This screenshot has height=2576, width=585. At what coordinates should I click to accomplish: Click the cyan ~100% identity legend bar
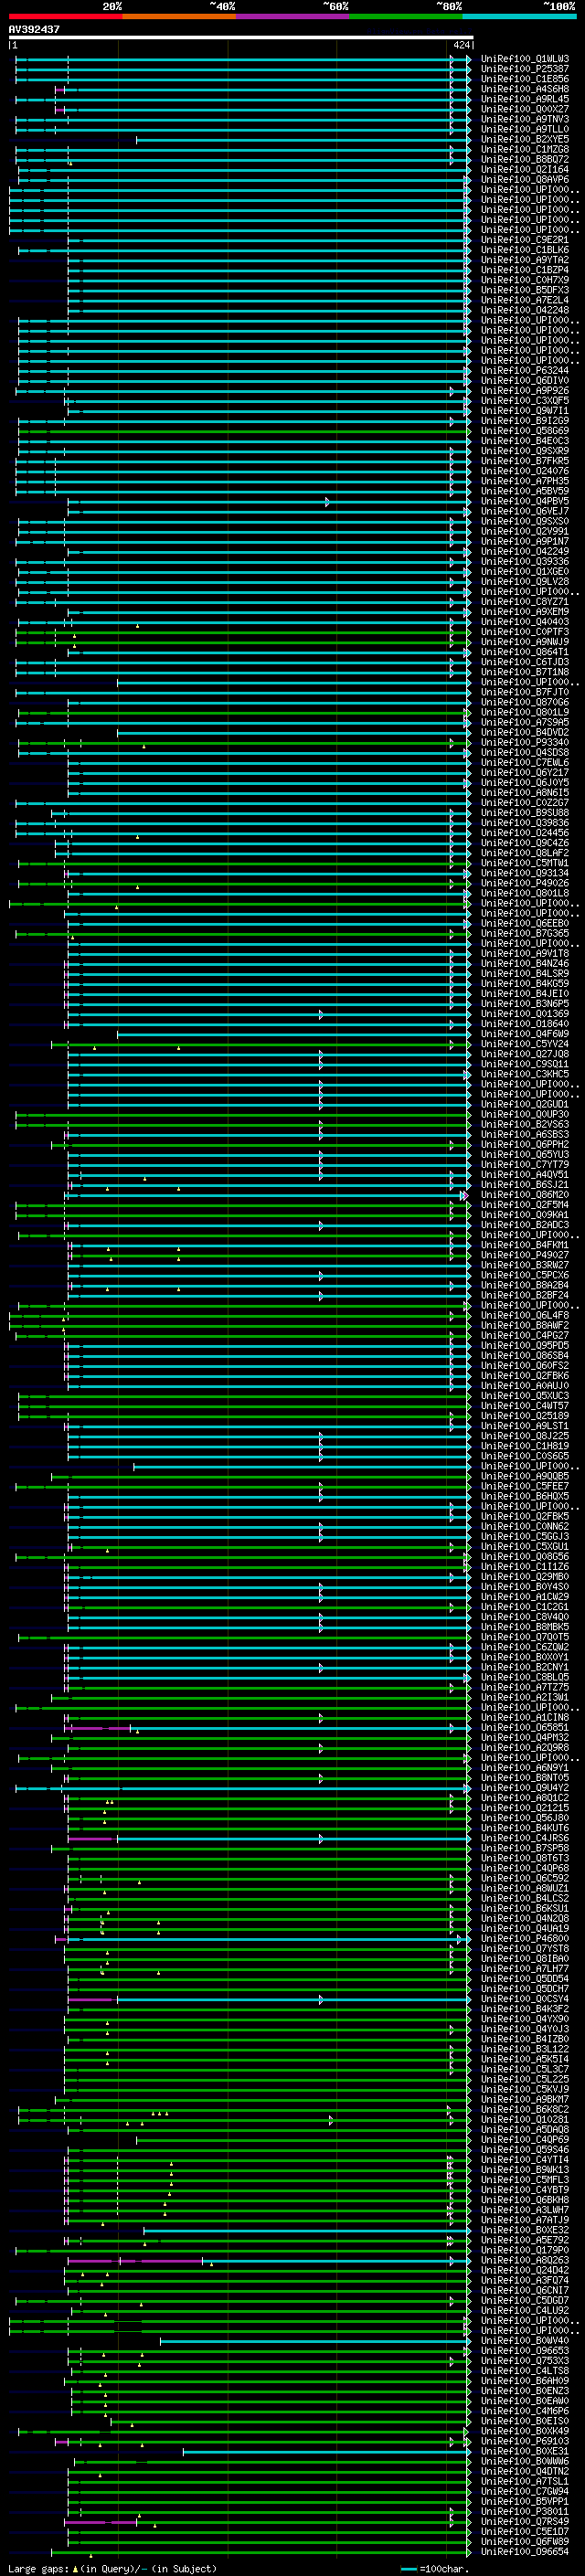point(519,16)
